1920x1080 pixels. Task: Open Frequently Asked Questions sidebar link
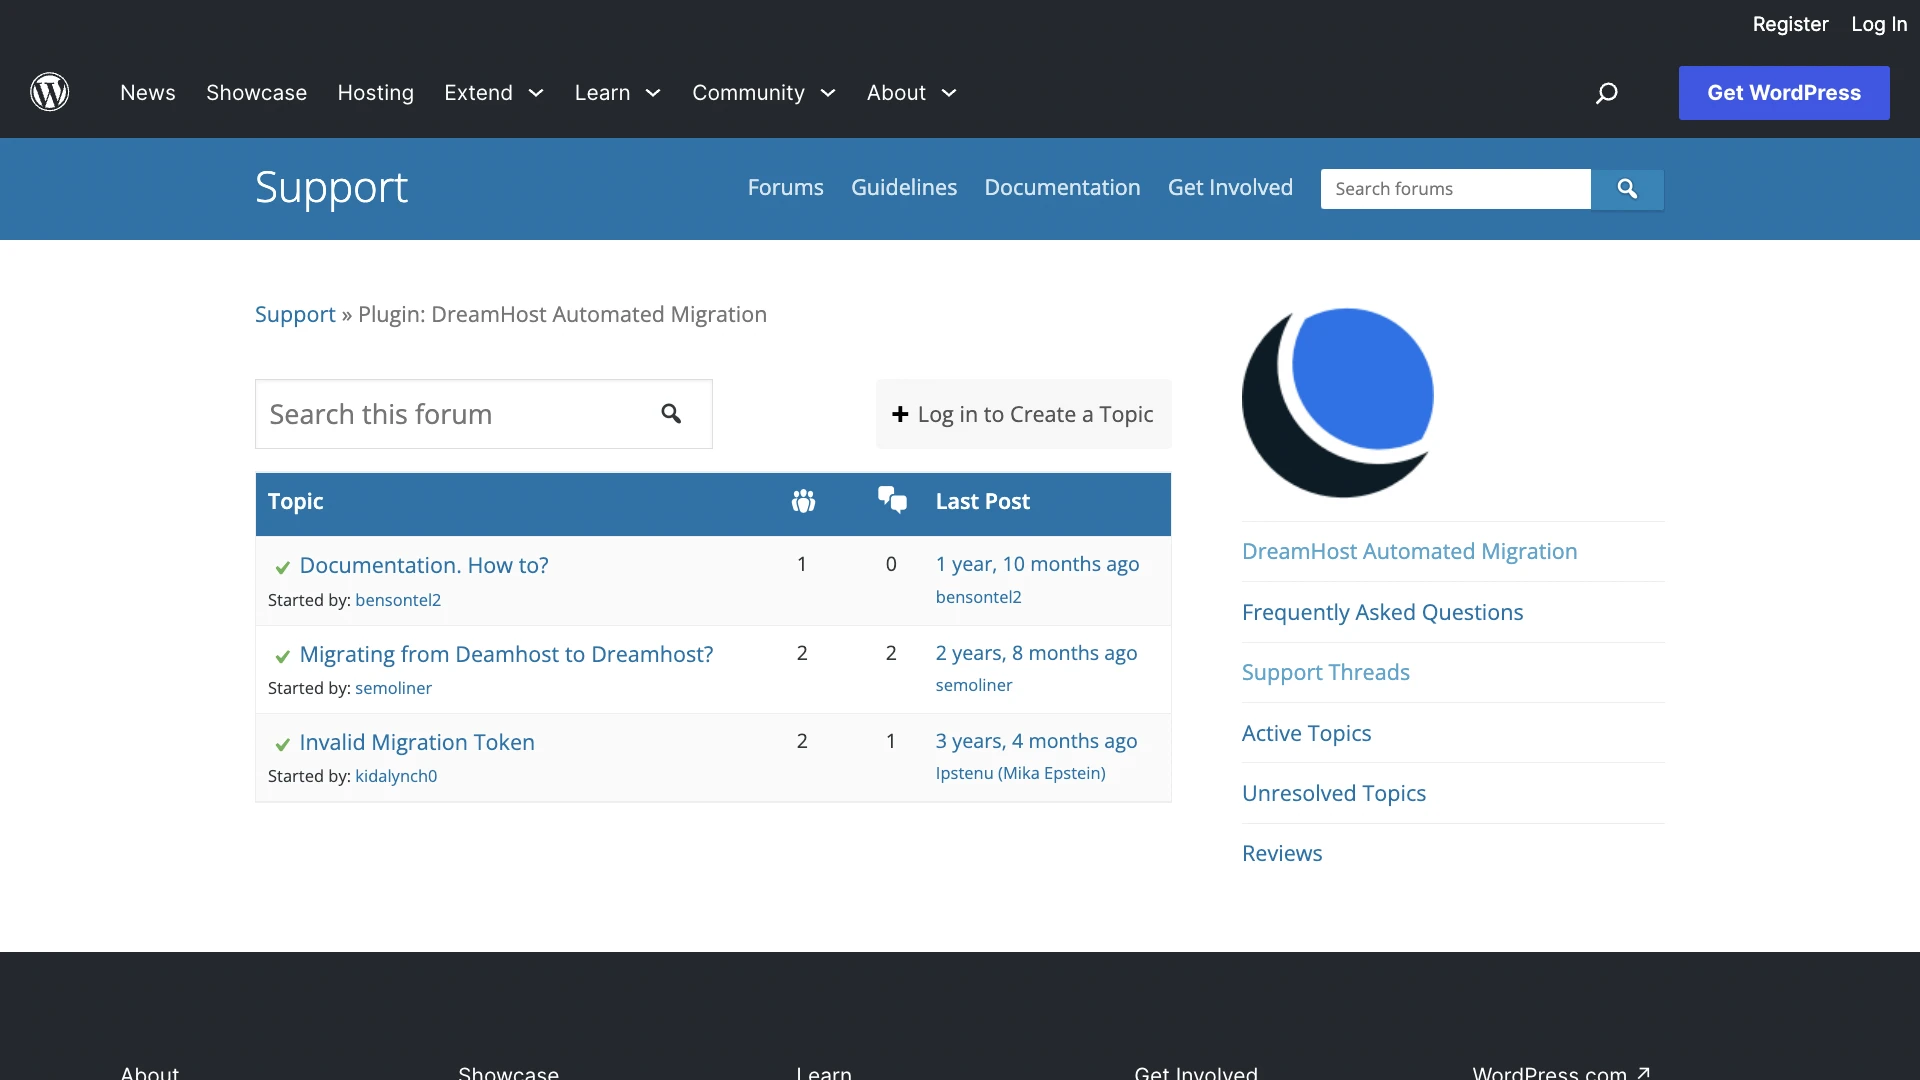tap(1382, 612)
